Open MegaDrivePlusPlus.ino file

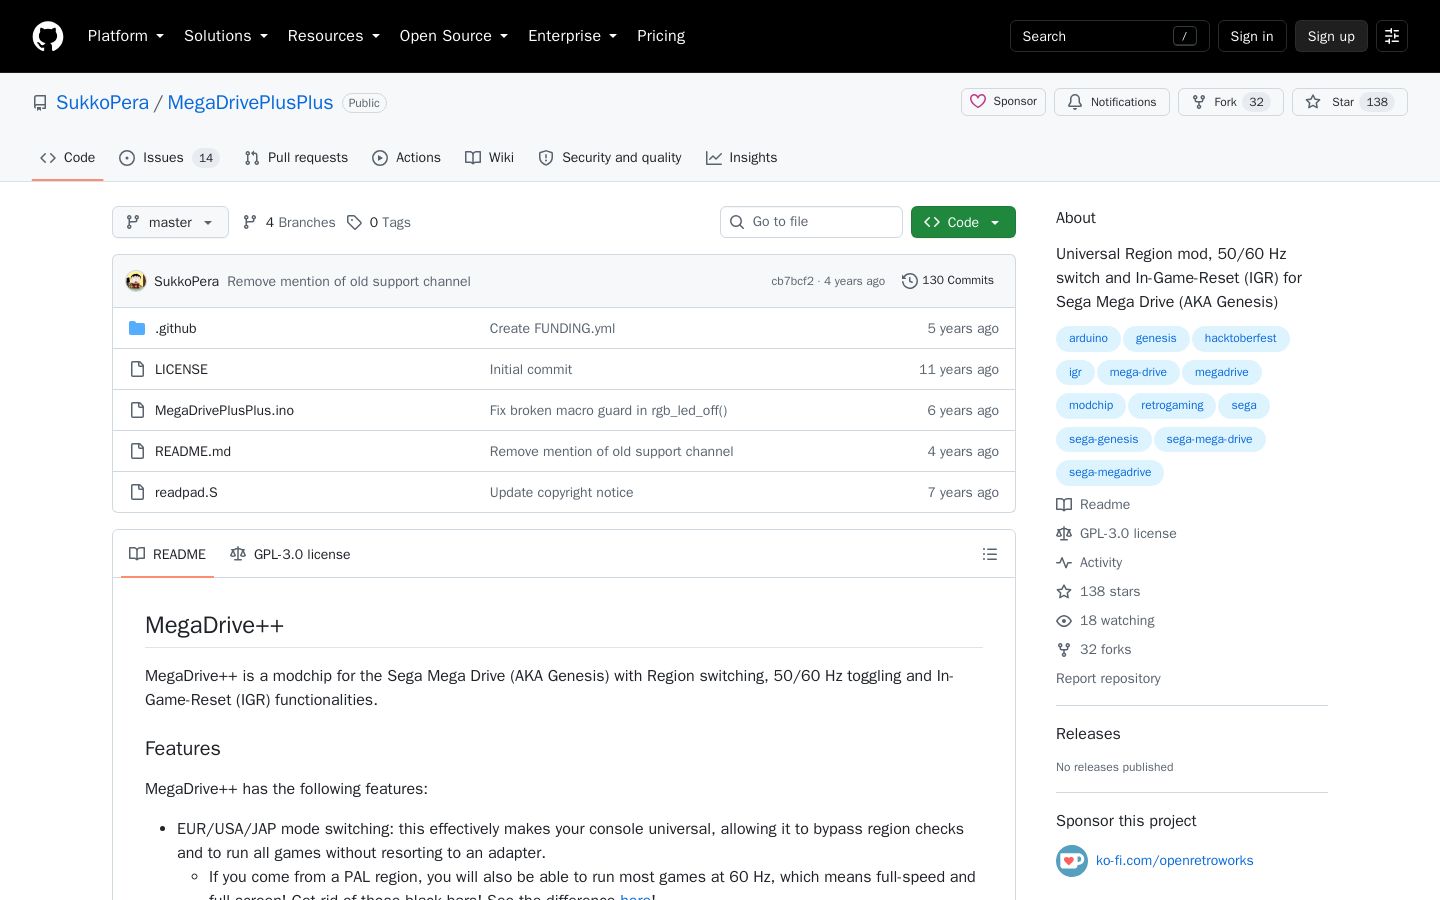pos(224,410)
